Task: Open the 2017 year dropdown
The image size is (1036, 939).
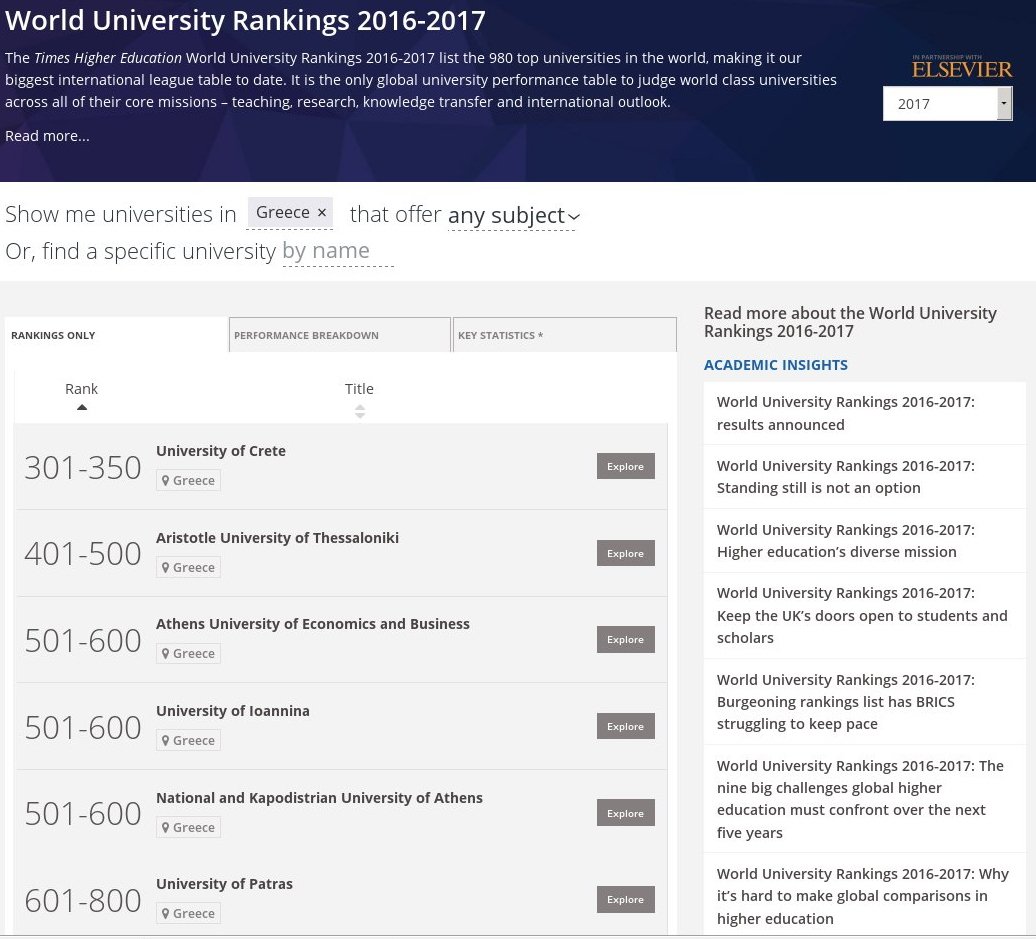Action: 947,104
